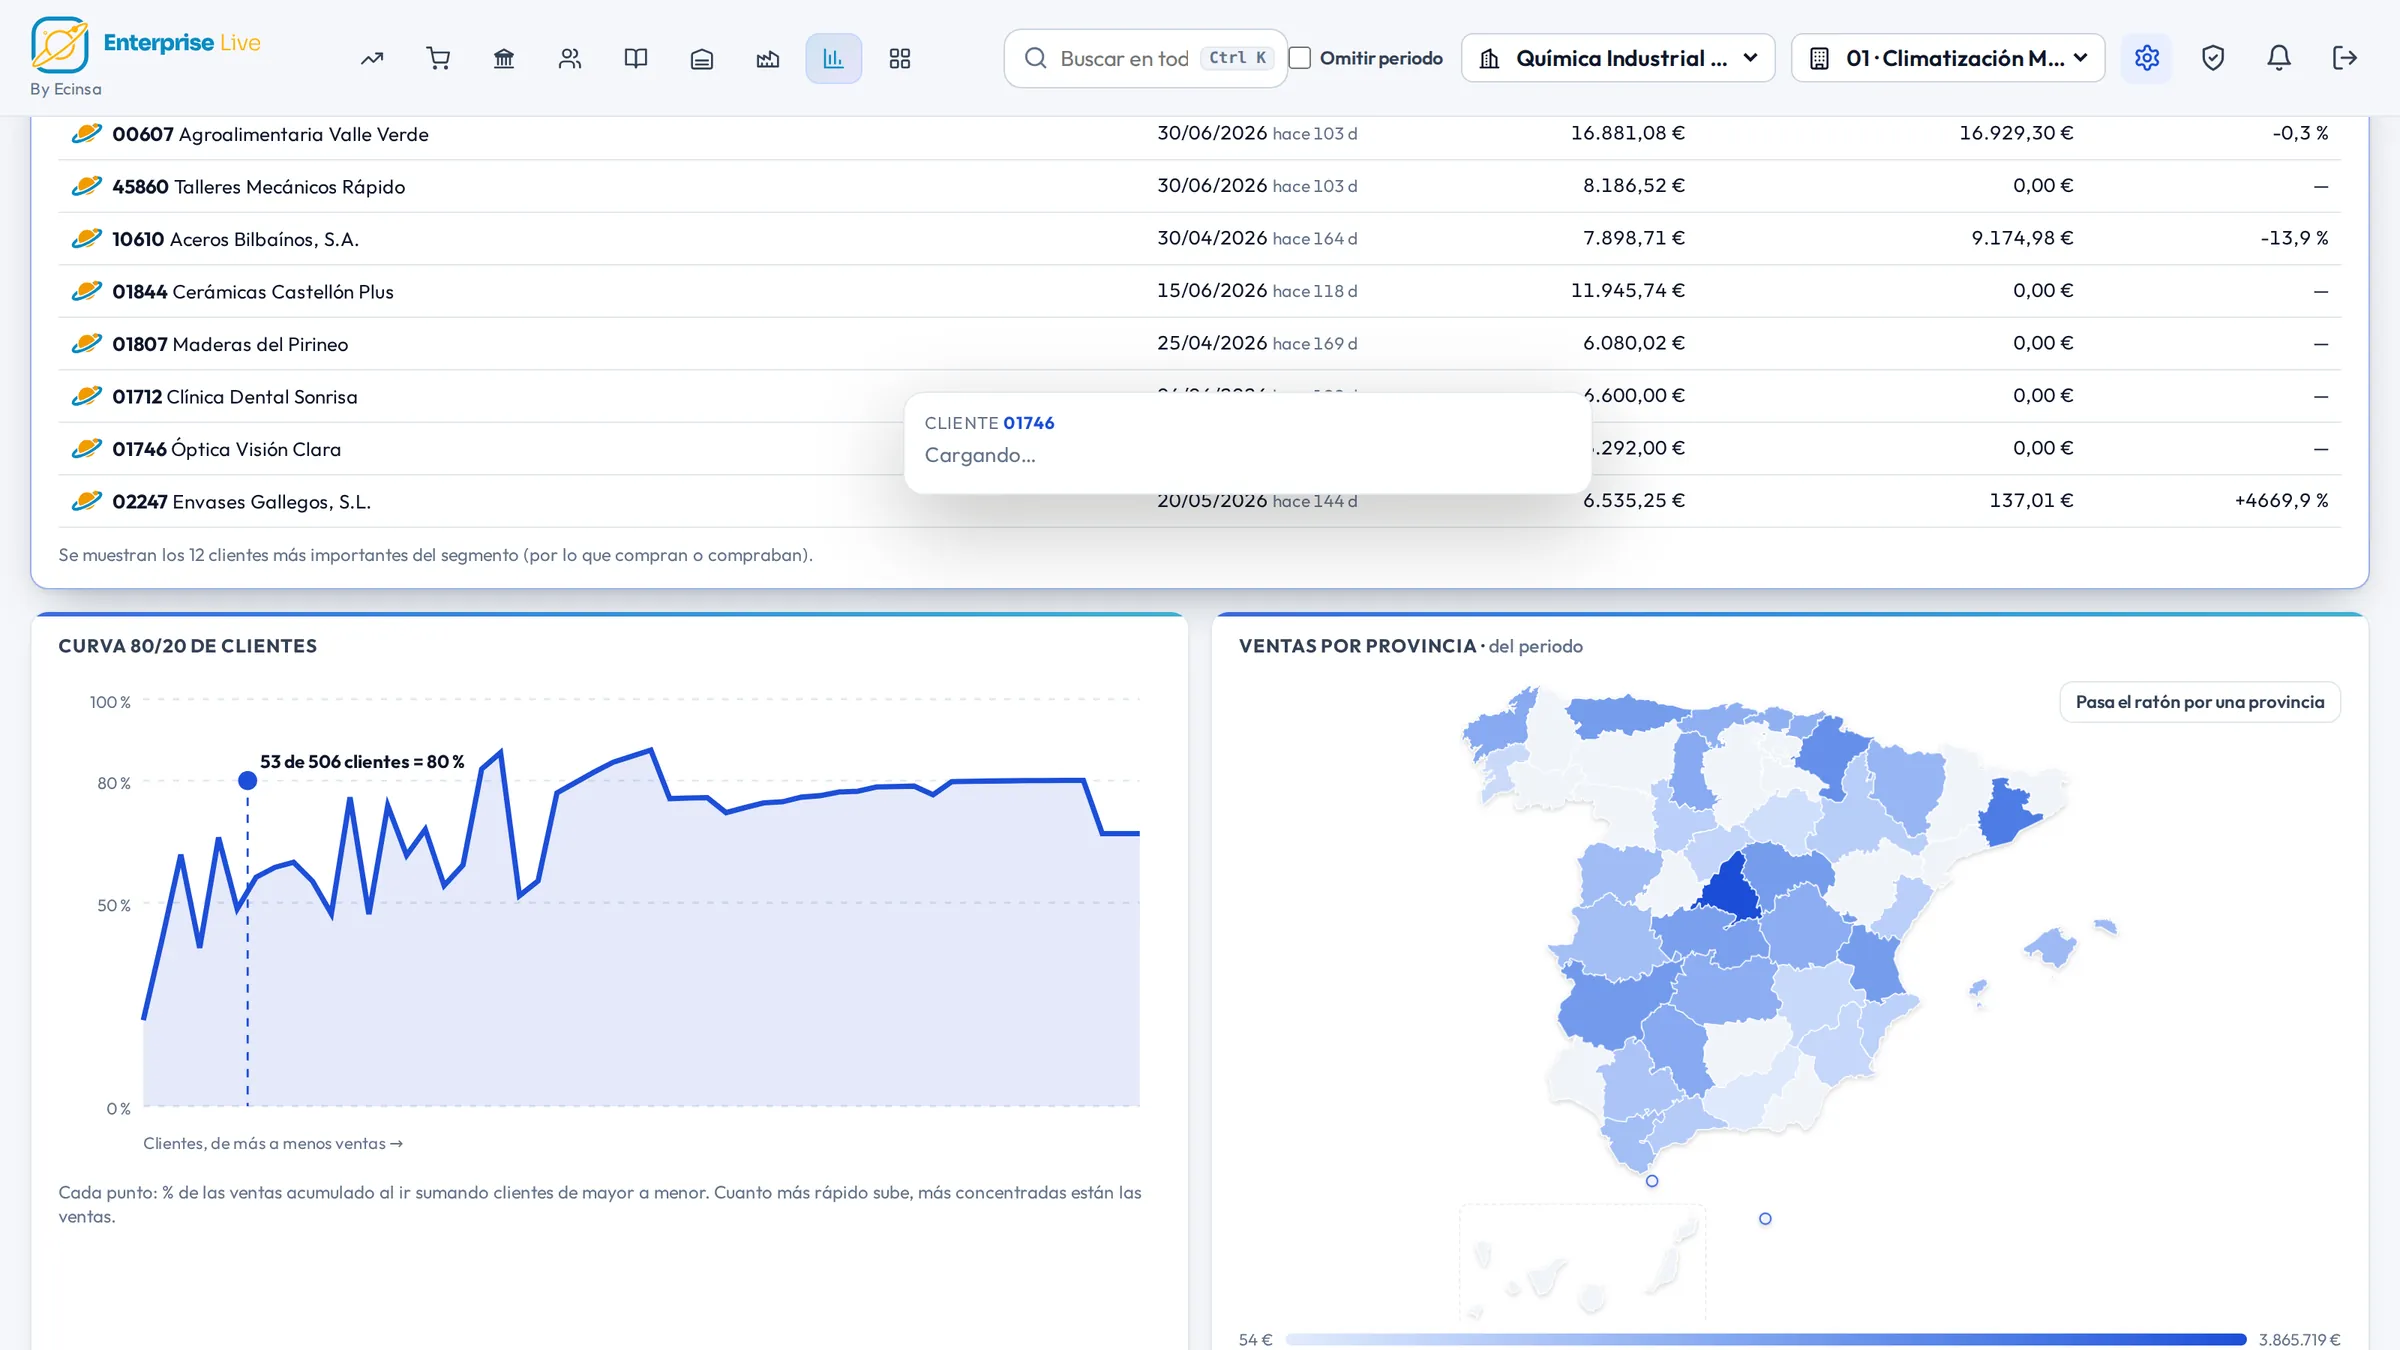2400x1350 pixels.
Task: Open the notifications bell
Action: tap(2279, 58)
